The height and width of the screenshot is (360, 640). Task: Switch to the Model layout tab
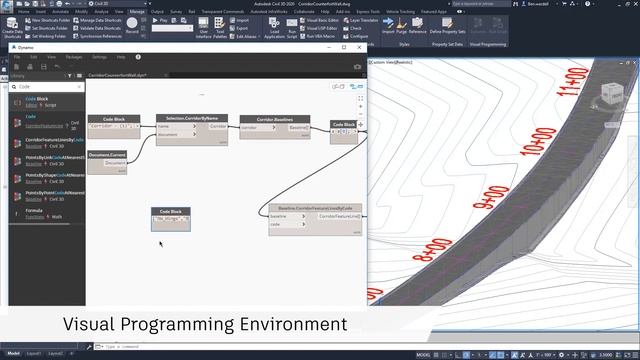pos(13,353)
